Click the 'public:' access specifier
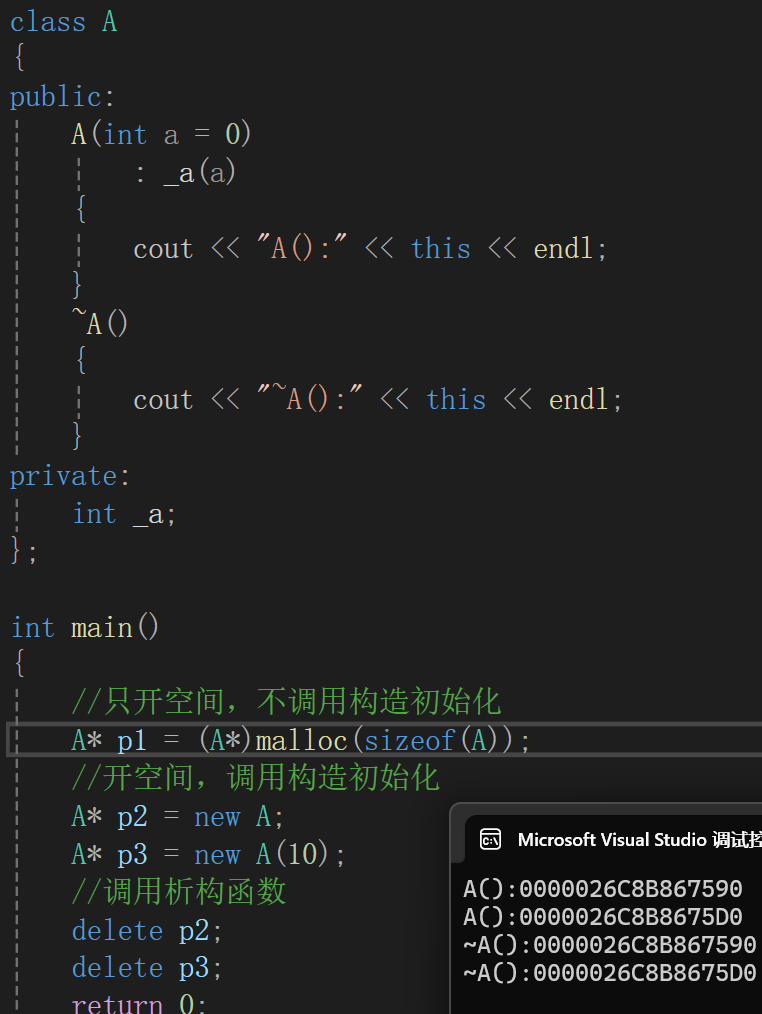 [x=62, y=97]
